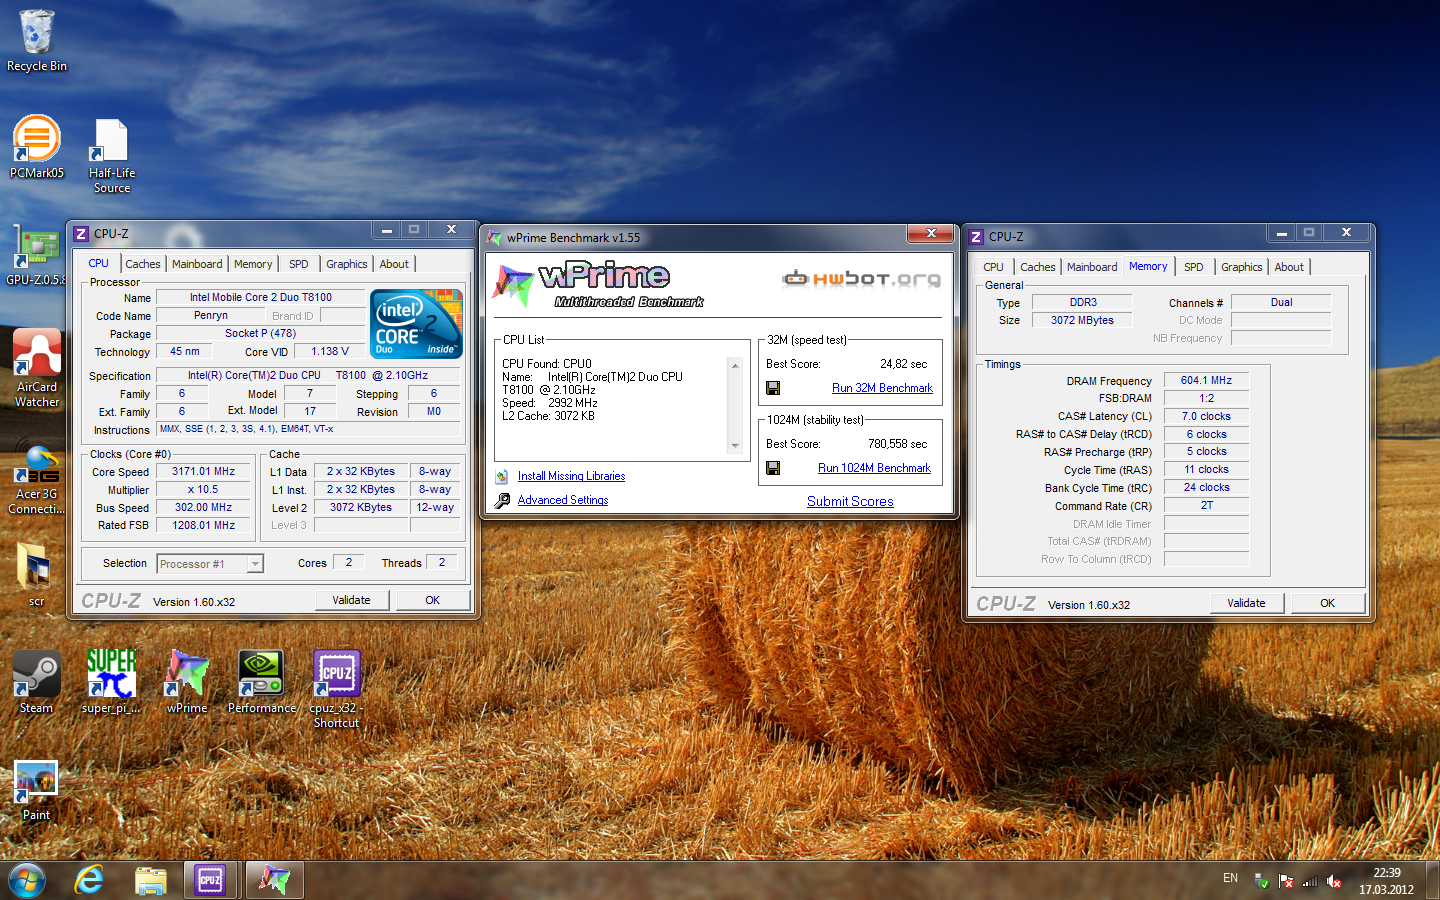The image size is (1440, 900).
Task: Select the DRAM Frequency value 604.1 MHz
Action: [1206, 380]
